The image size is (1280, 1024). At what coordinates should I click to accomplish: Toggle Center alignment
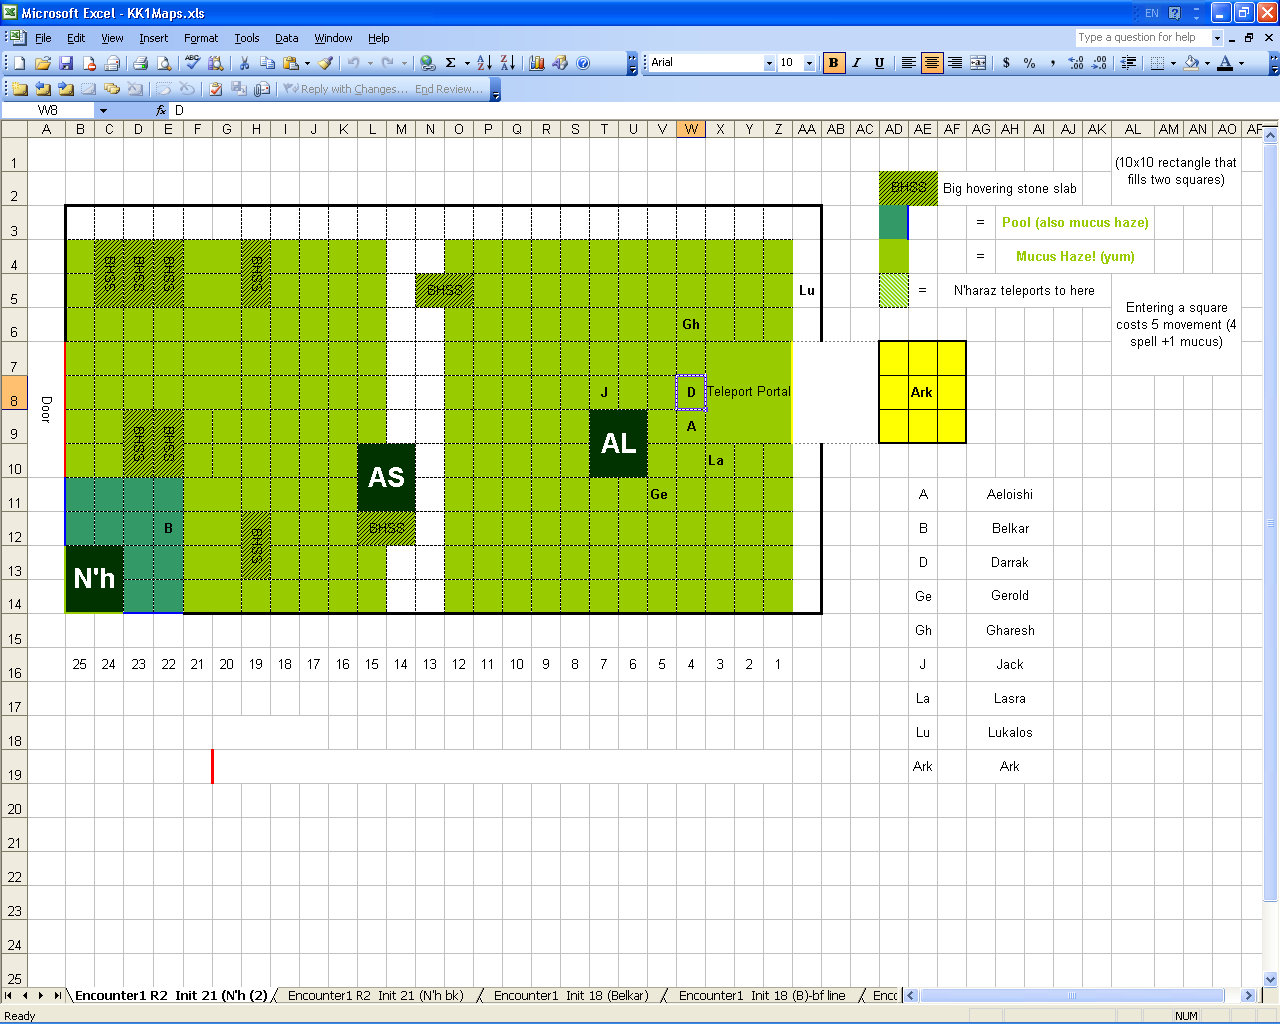[x=931, y=63]
